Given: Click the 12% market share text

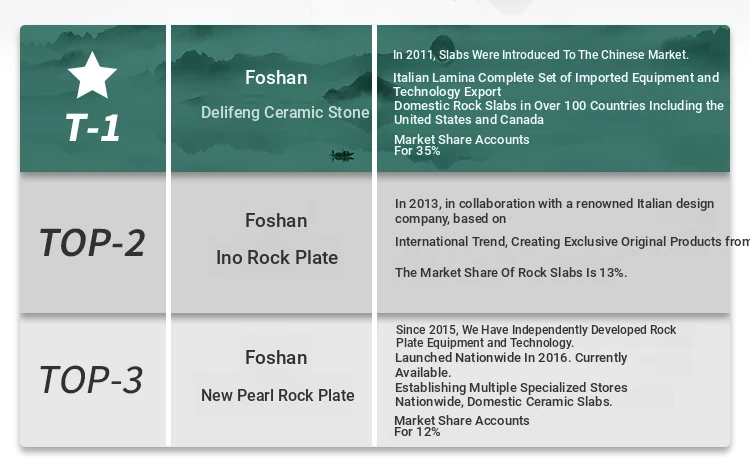Looking at the screenshot, I should 461,426.
